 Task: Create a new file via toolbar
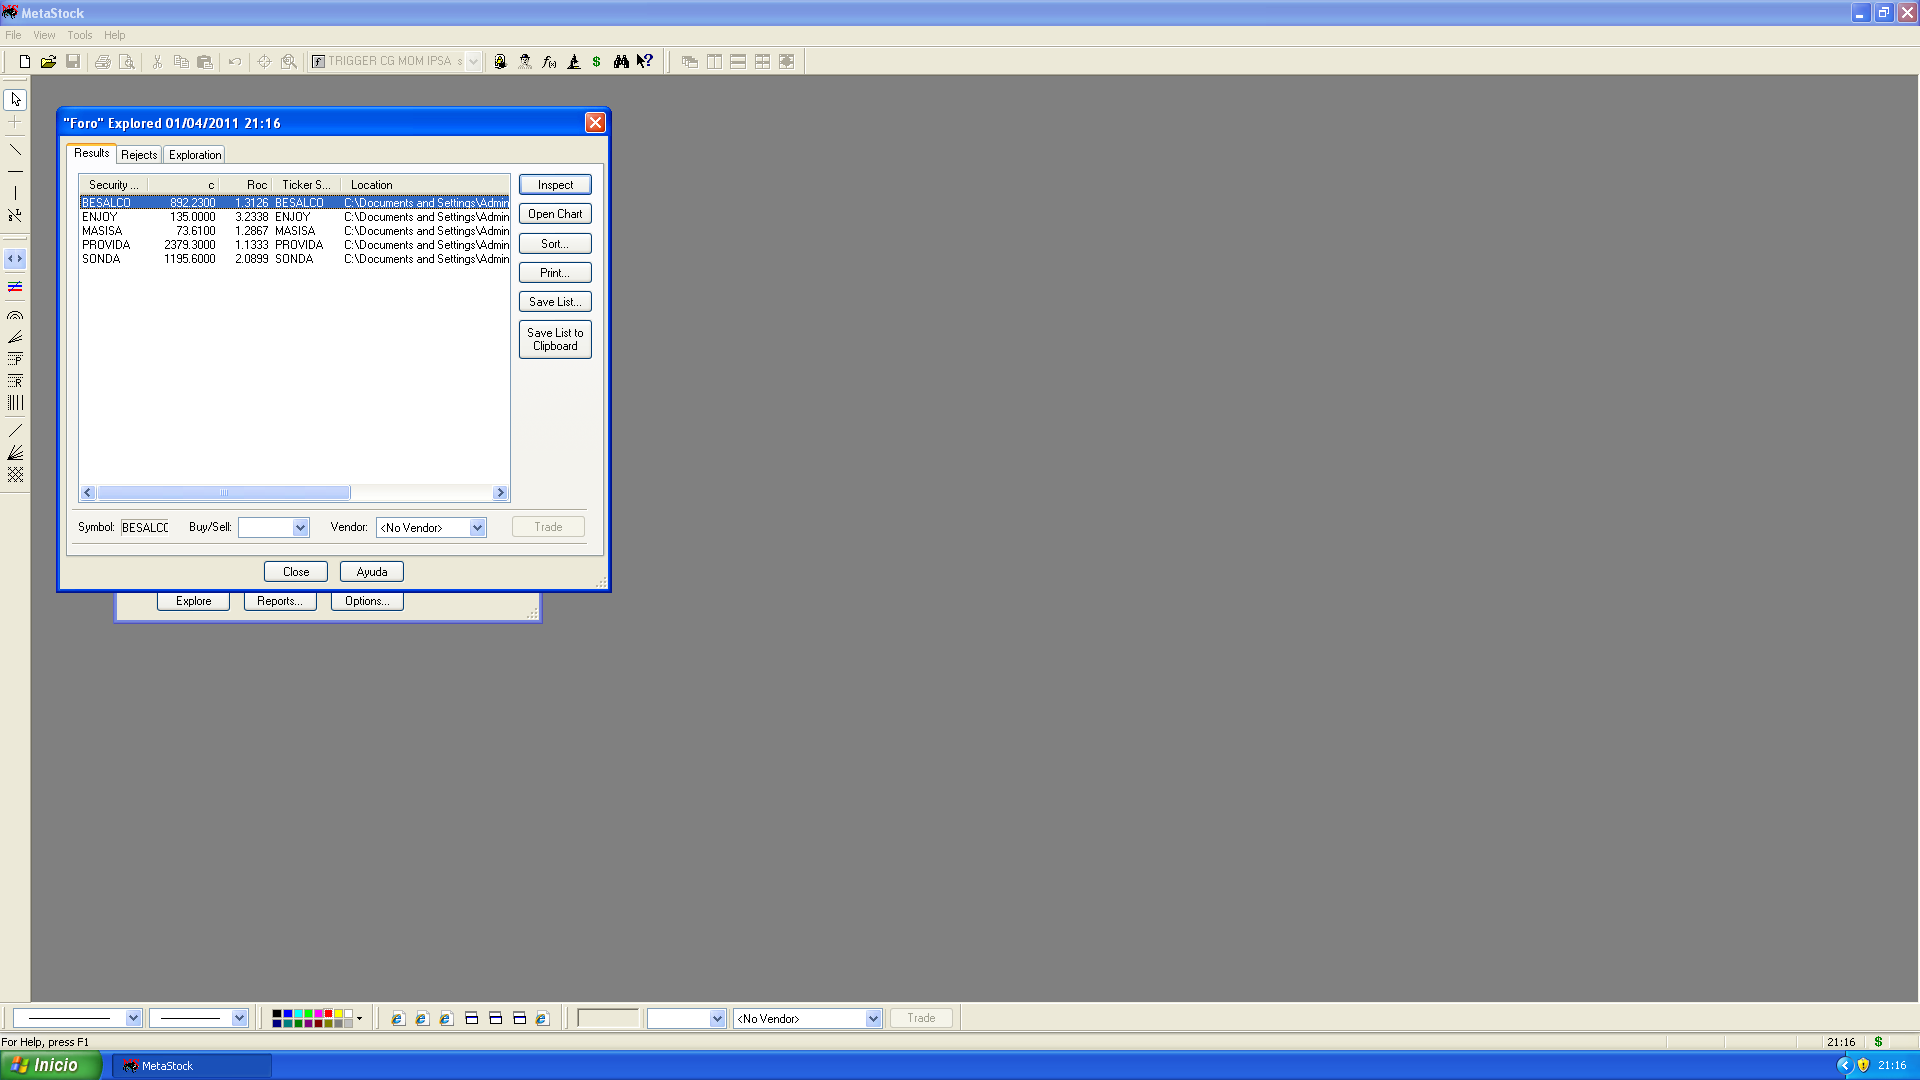[24, 61]
